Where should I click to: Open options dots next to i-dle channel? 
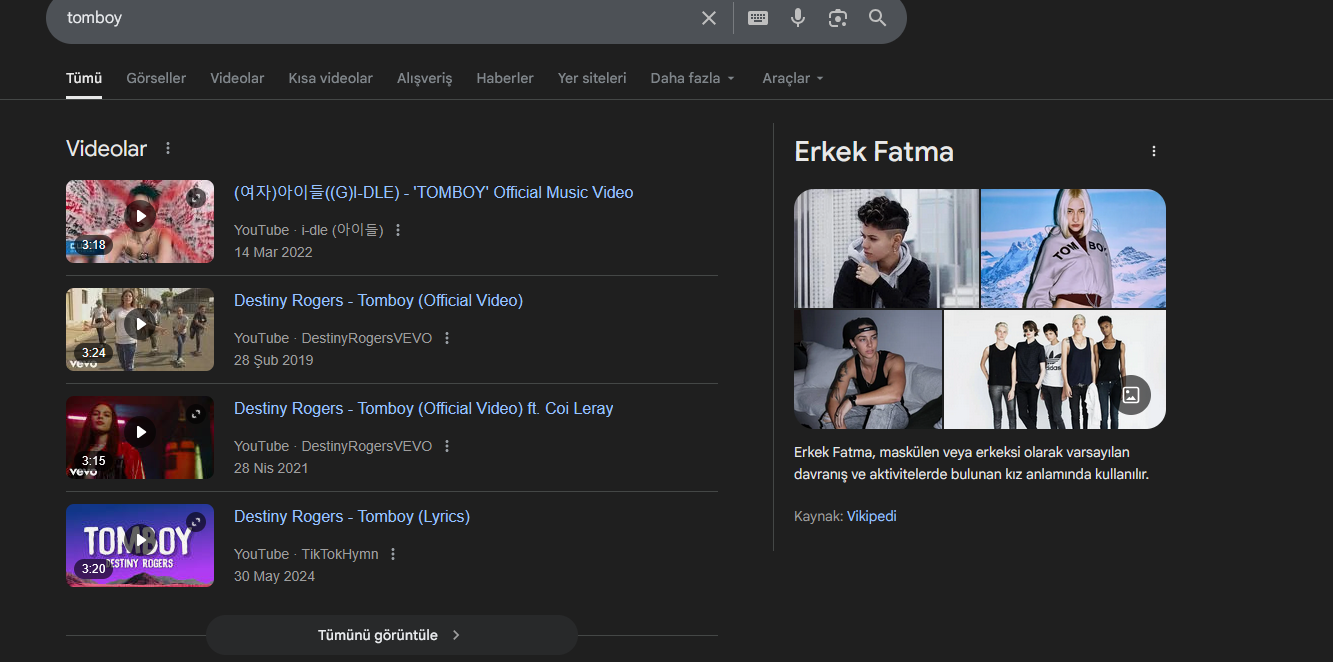398,230
